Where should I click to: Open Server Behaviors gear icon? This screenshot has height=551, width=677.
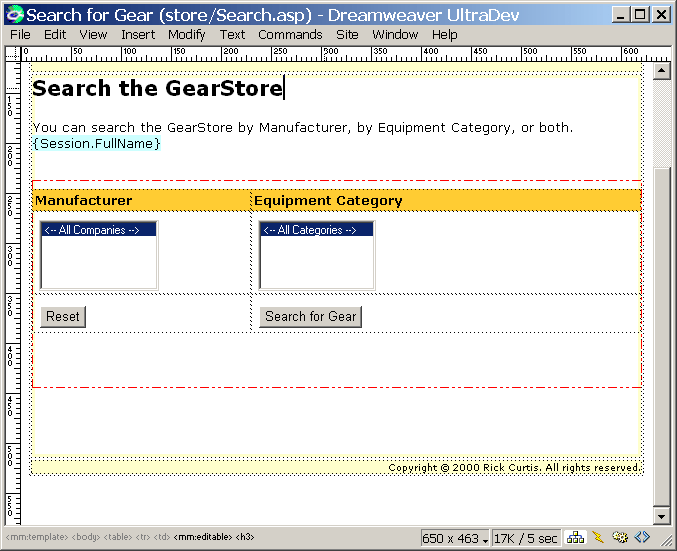(620, 538)
